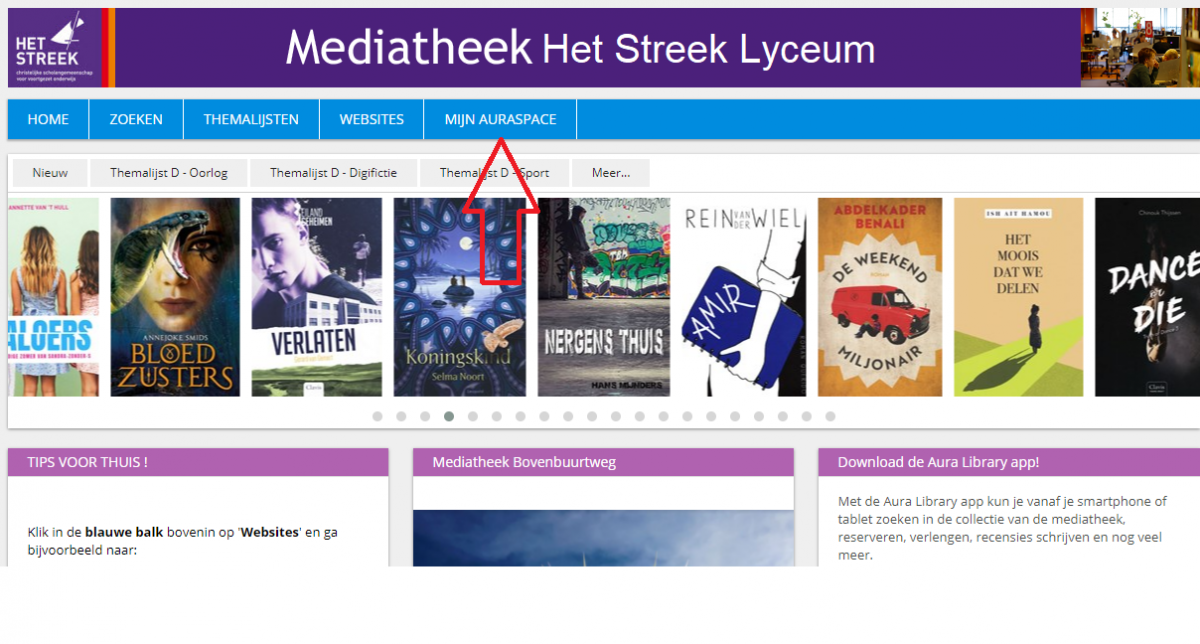Viewport: 1200px width, 644px height.
Task: Open De Weekend Miljonair book cover
Action: coord(880,297)
